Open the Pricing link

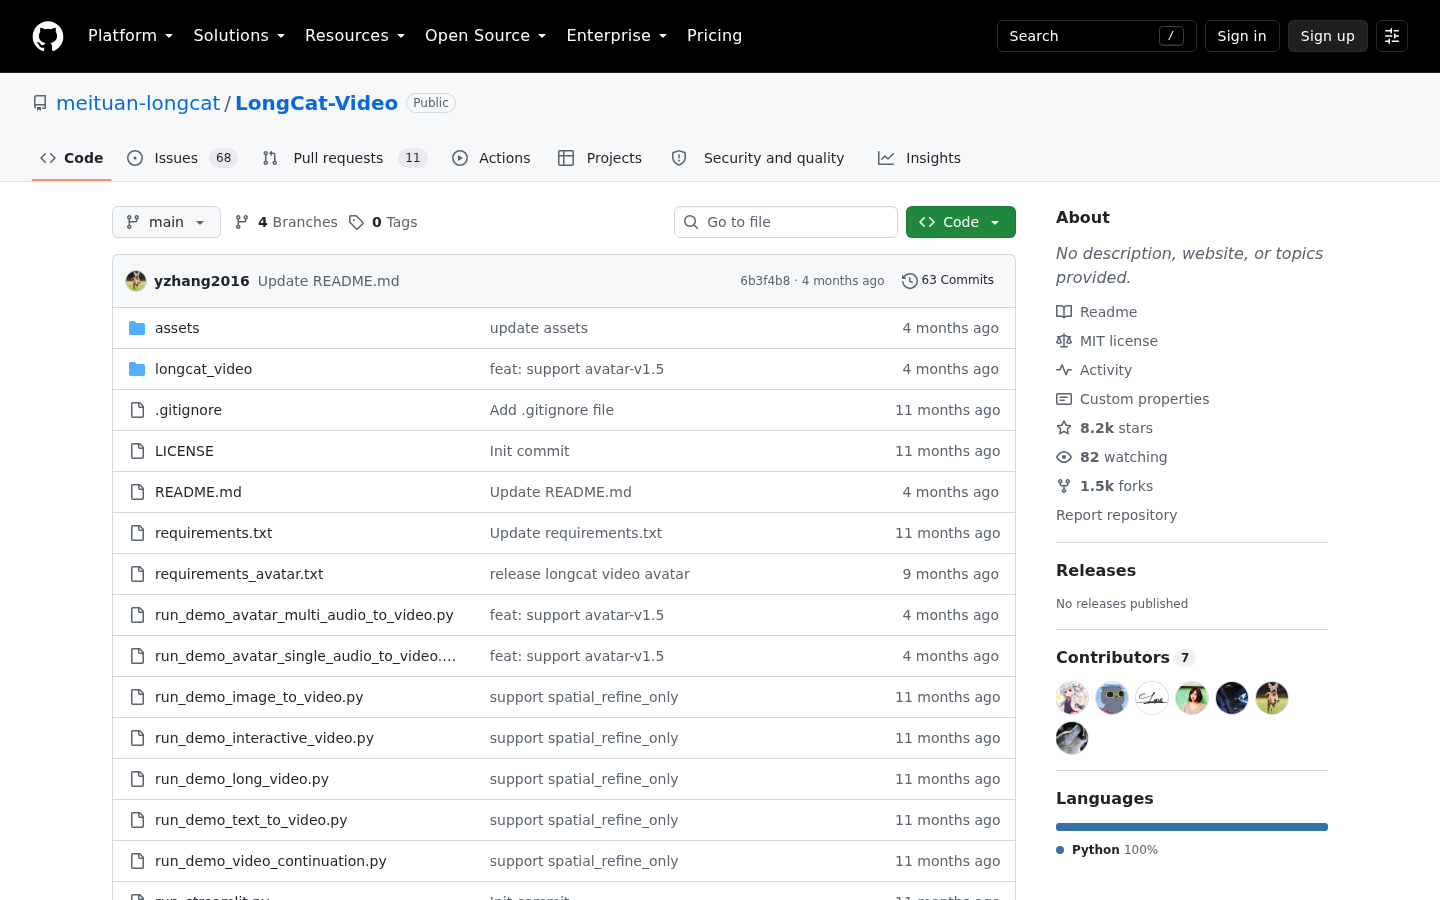coord(714,36)
